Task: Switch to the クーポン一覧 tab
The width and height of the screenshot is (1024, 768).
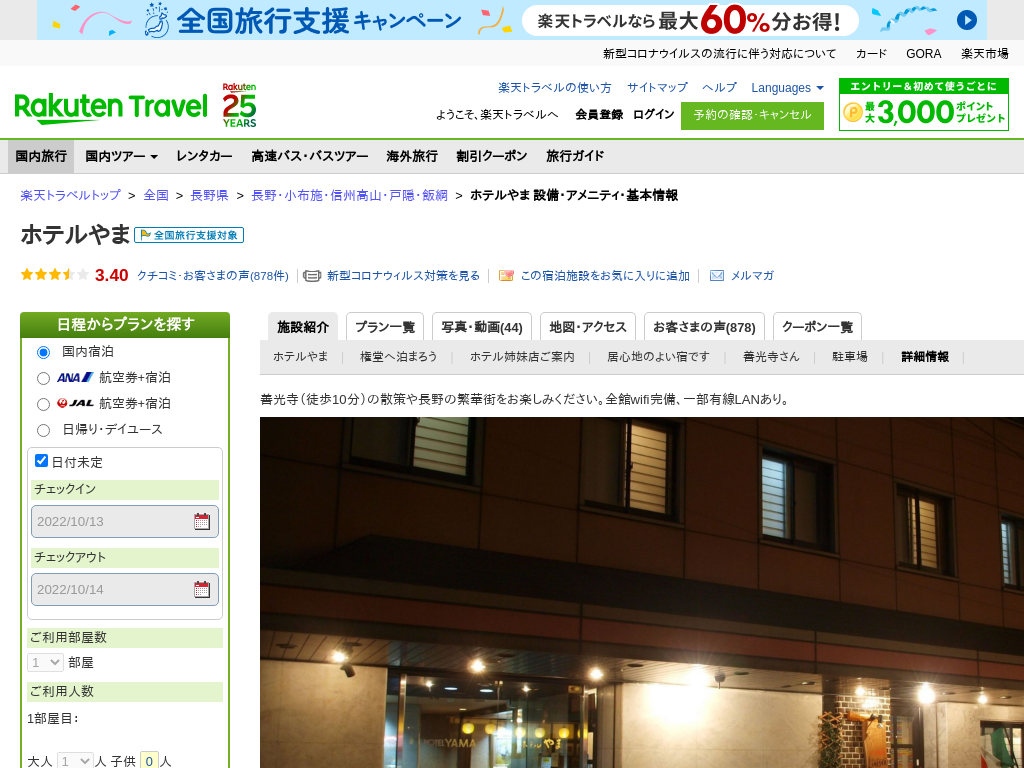Action: (x=817, y=327)
